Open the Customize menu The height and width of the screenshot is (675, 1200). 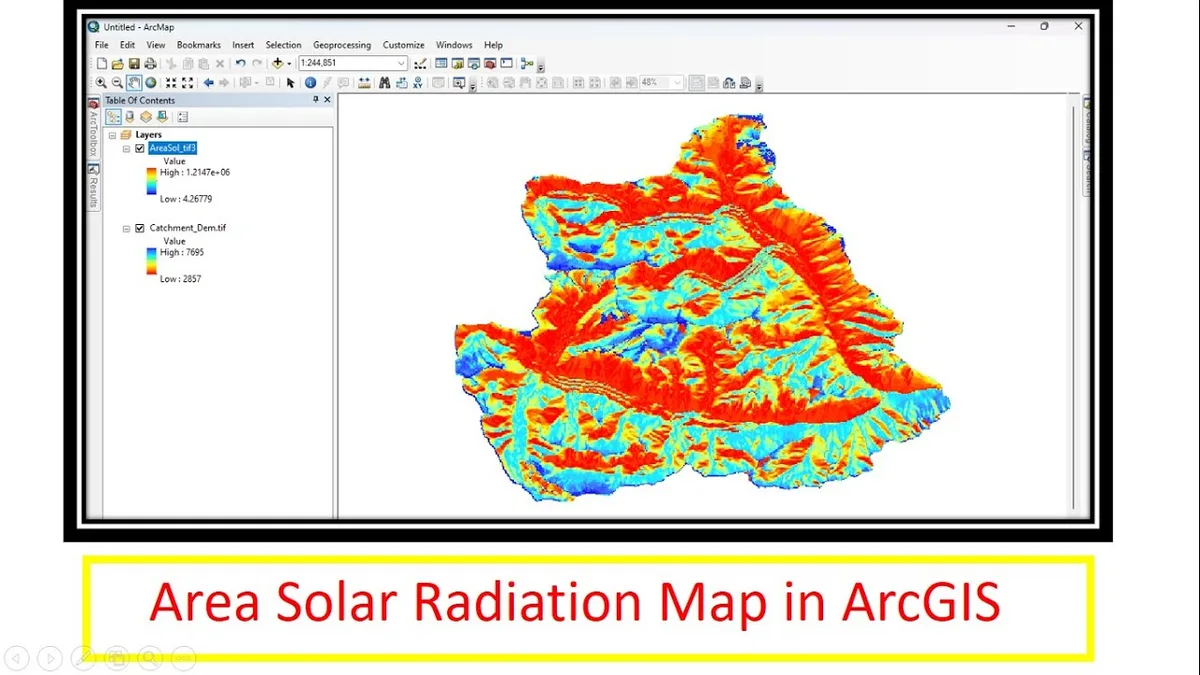click(404, 45)
